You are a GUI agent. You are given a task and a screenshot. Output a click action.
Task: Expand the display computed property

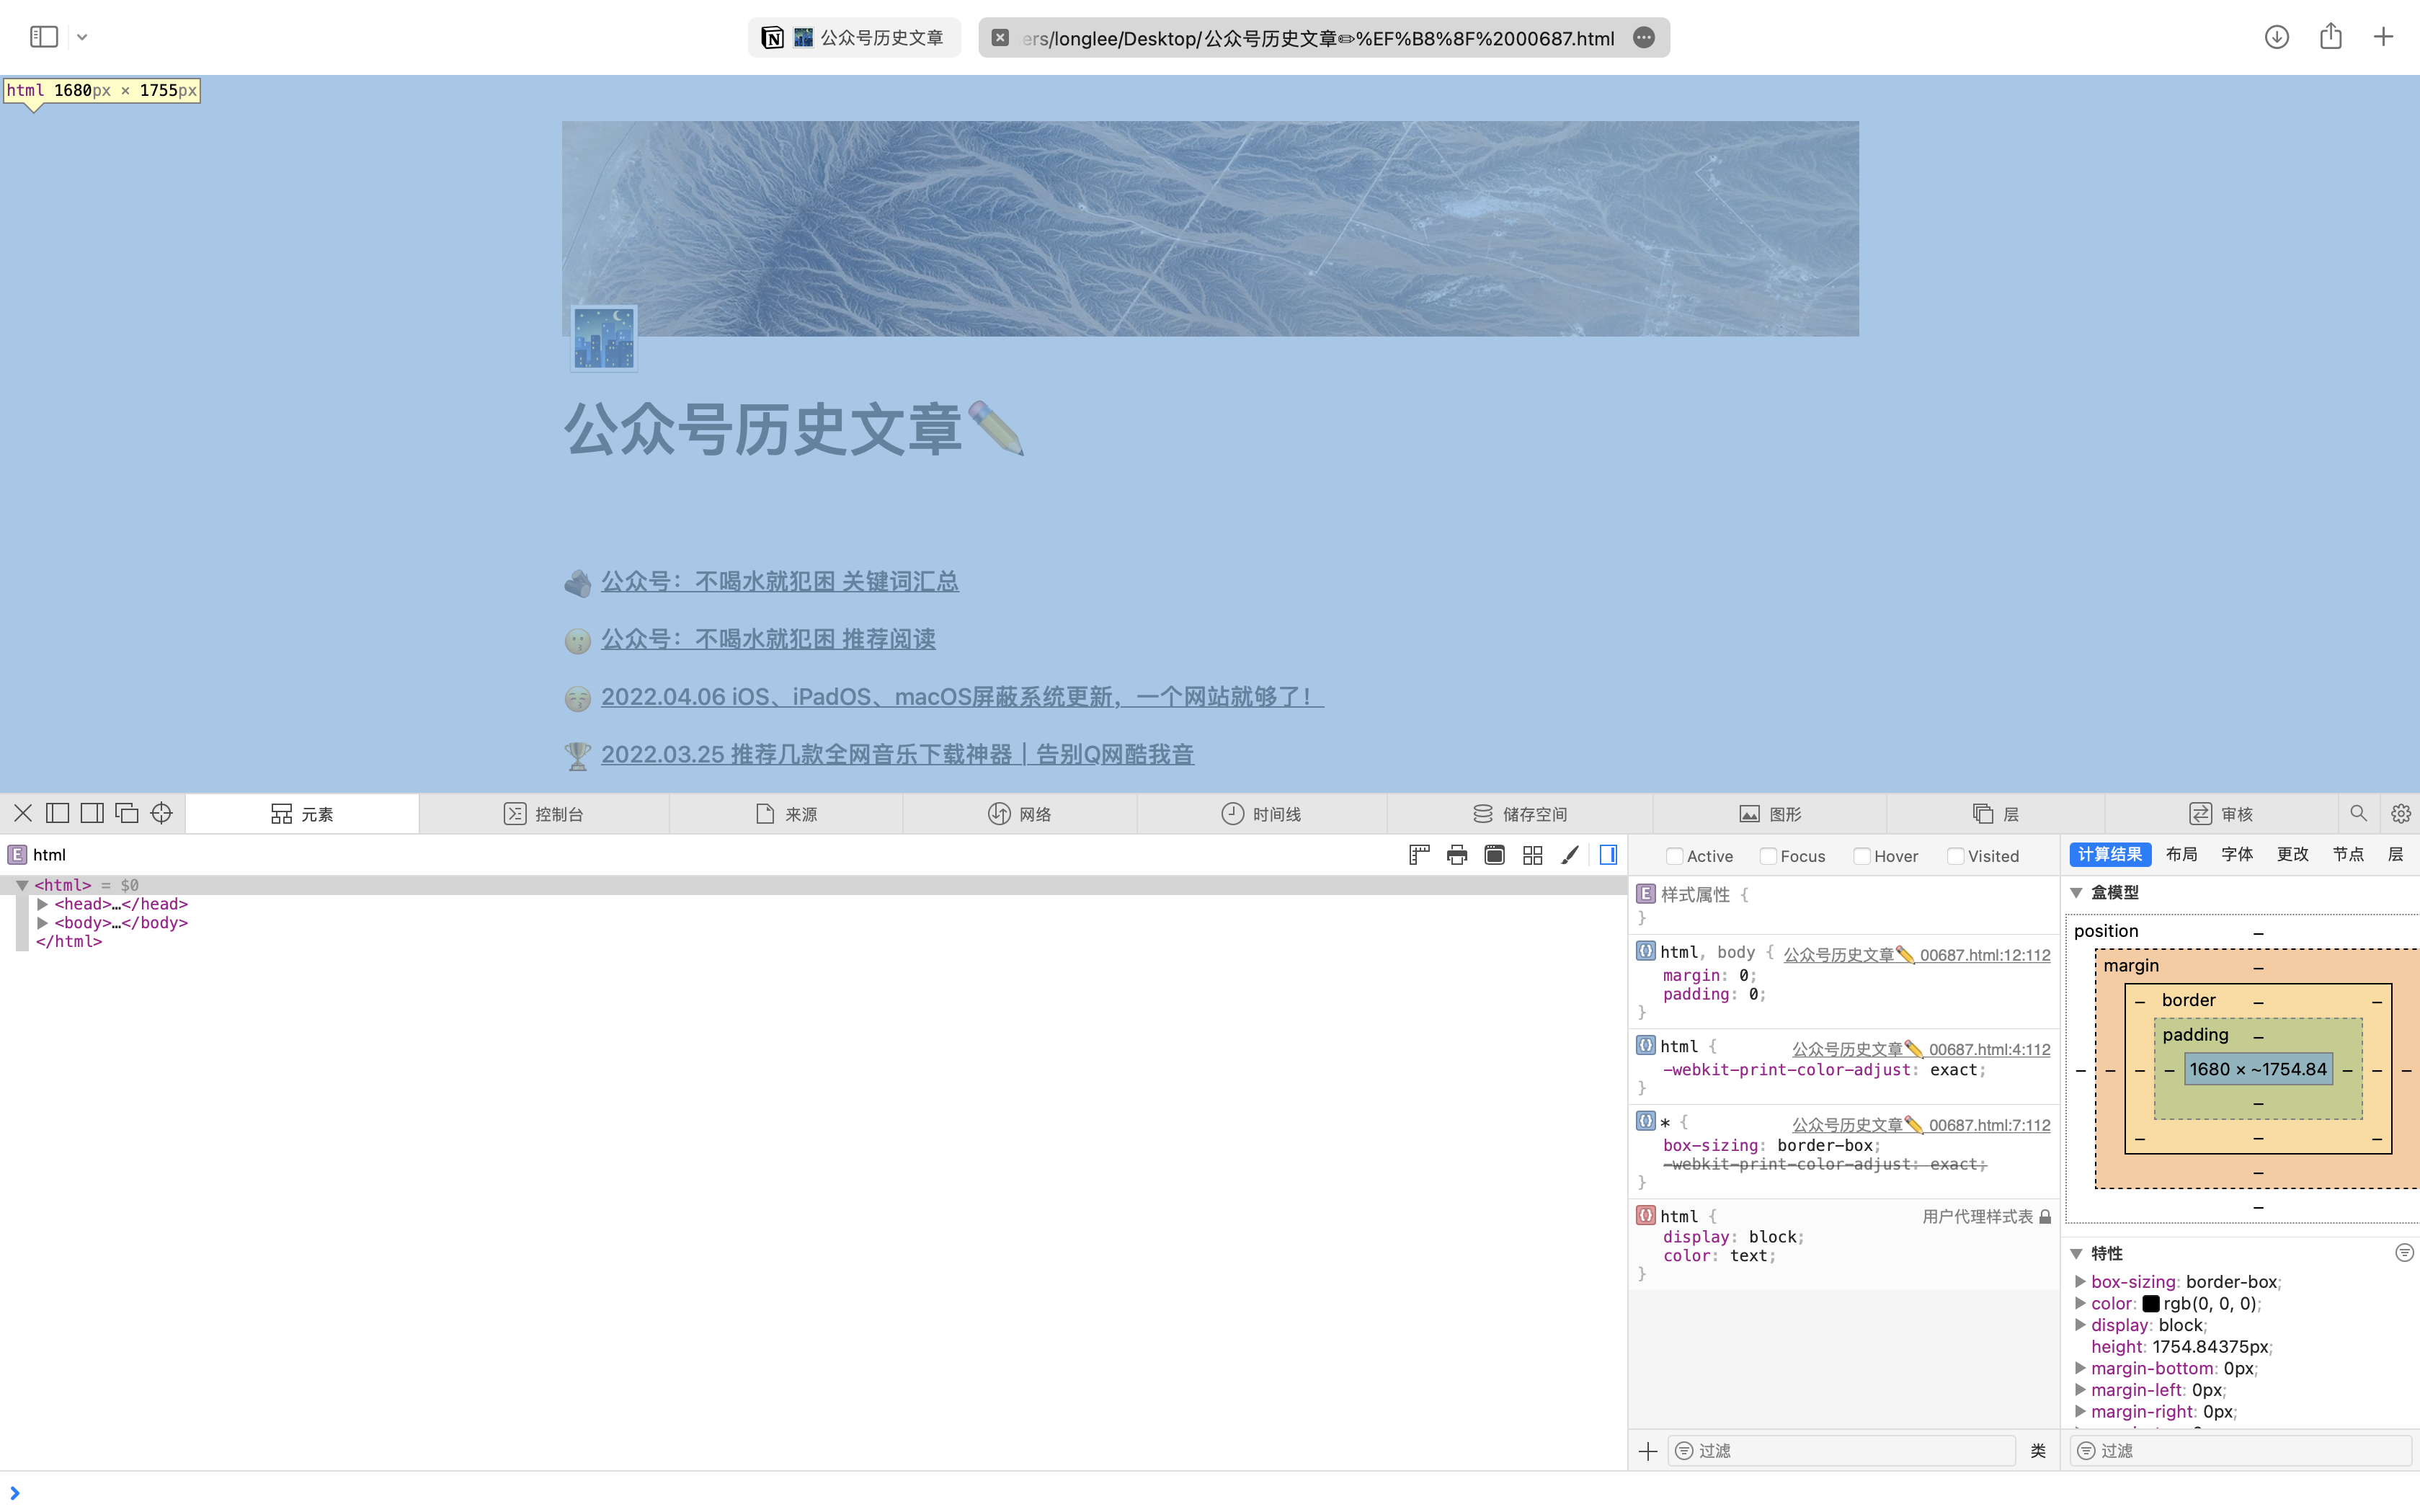[x=2080, y=1325]
